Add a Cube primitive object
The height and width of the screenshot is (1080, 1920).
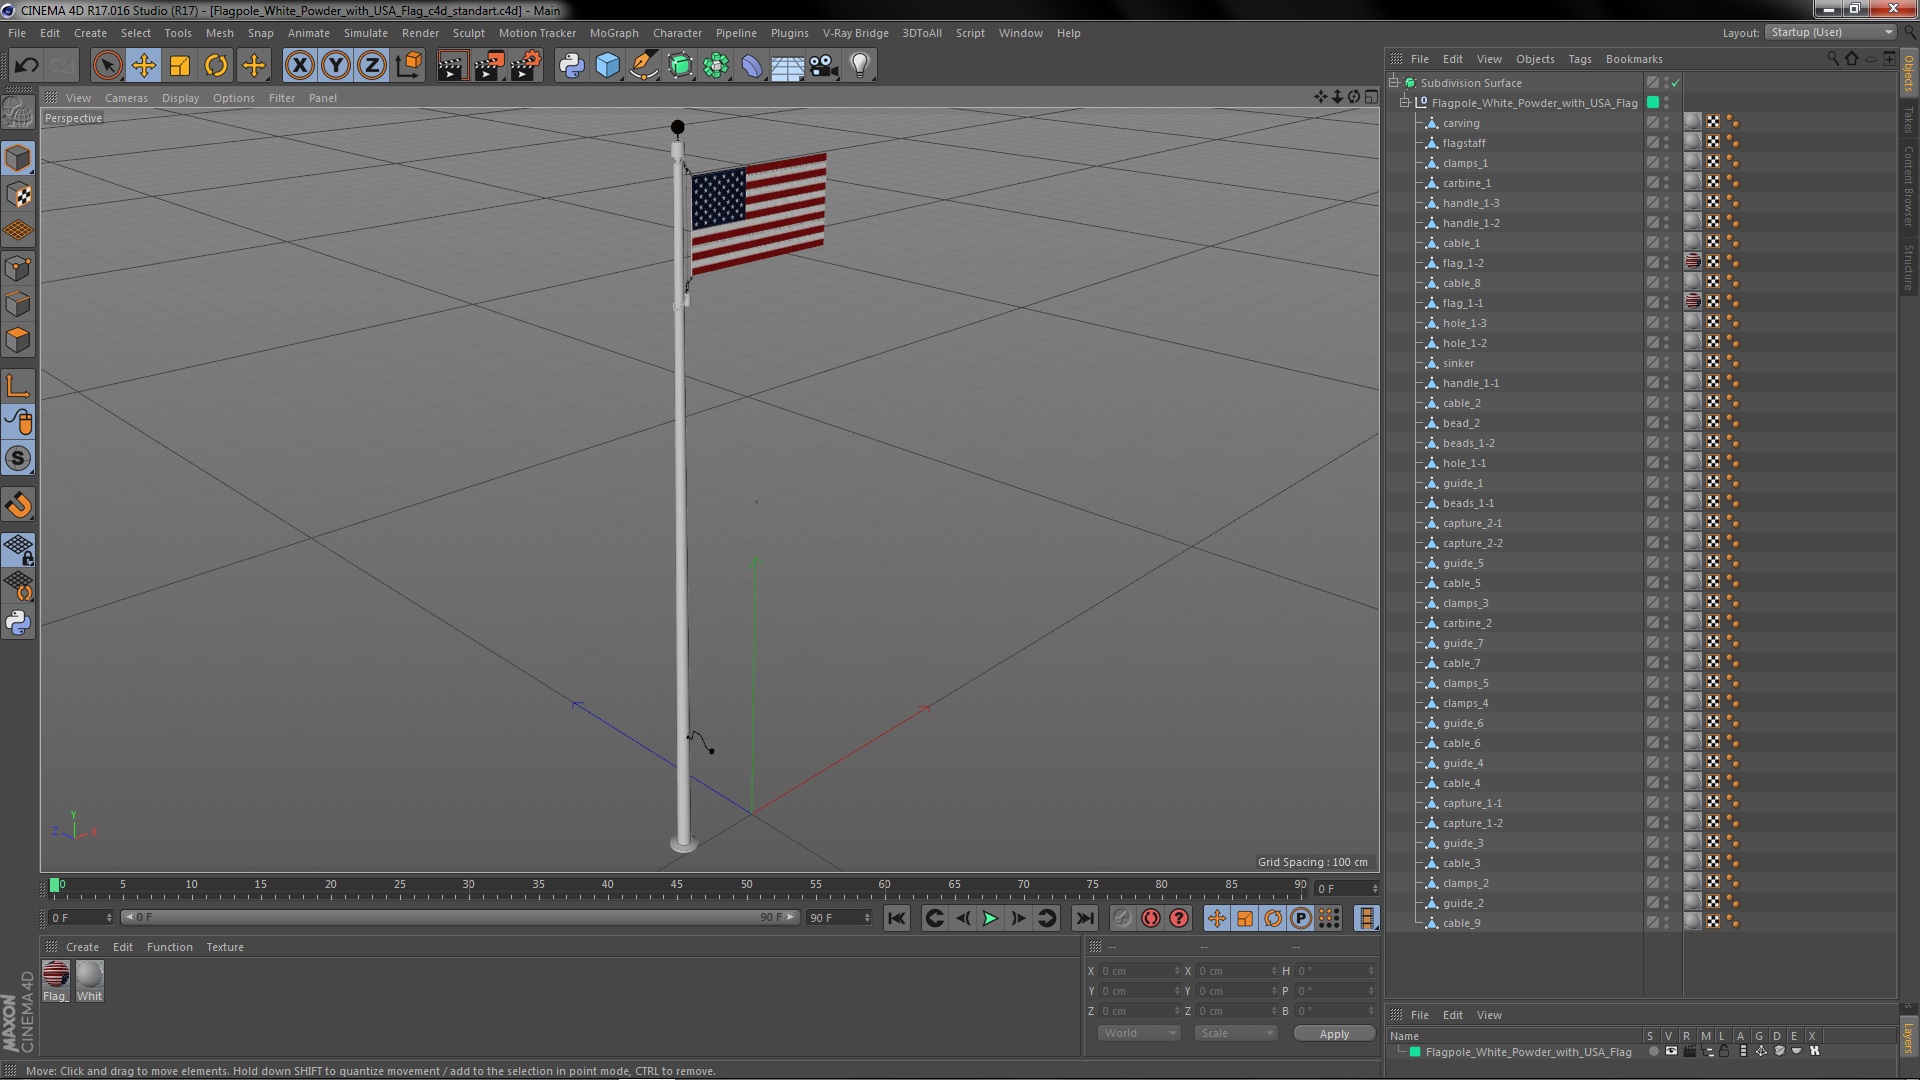[607, 66]
